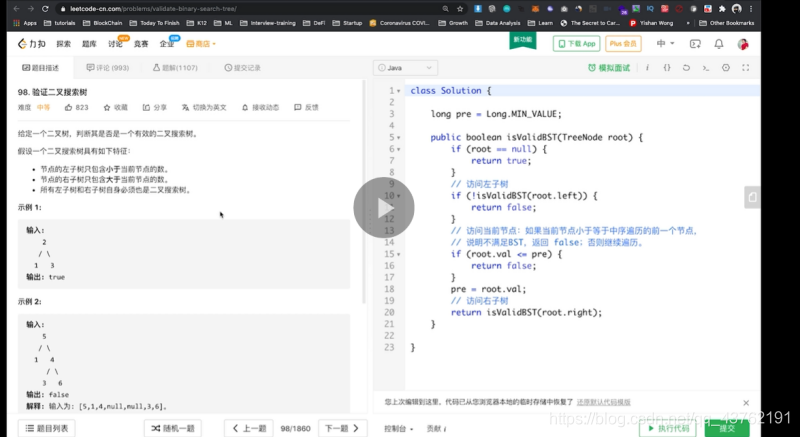
Task: Go to next problem with 下一题
Action: (342, 428)
